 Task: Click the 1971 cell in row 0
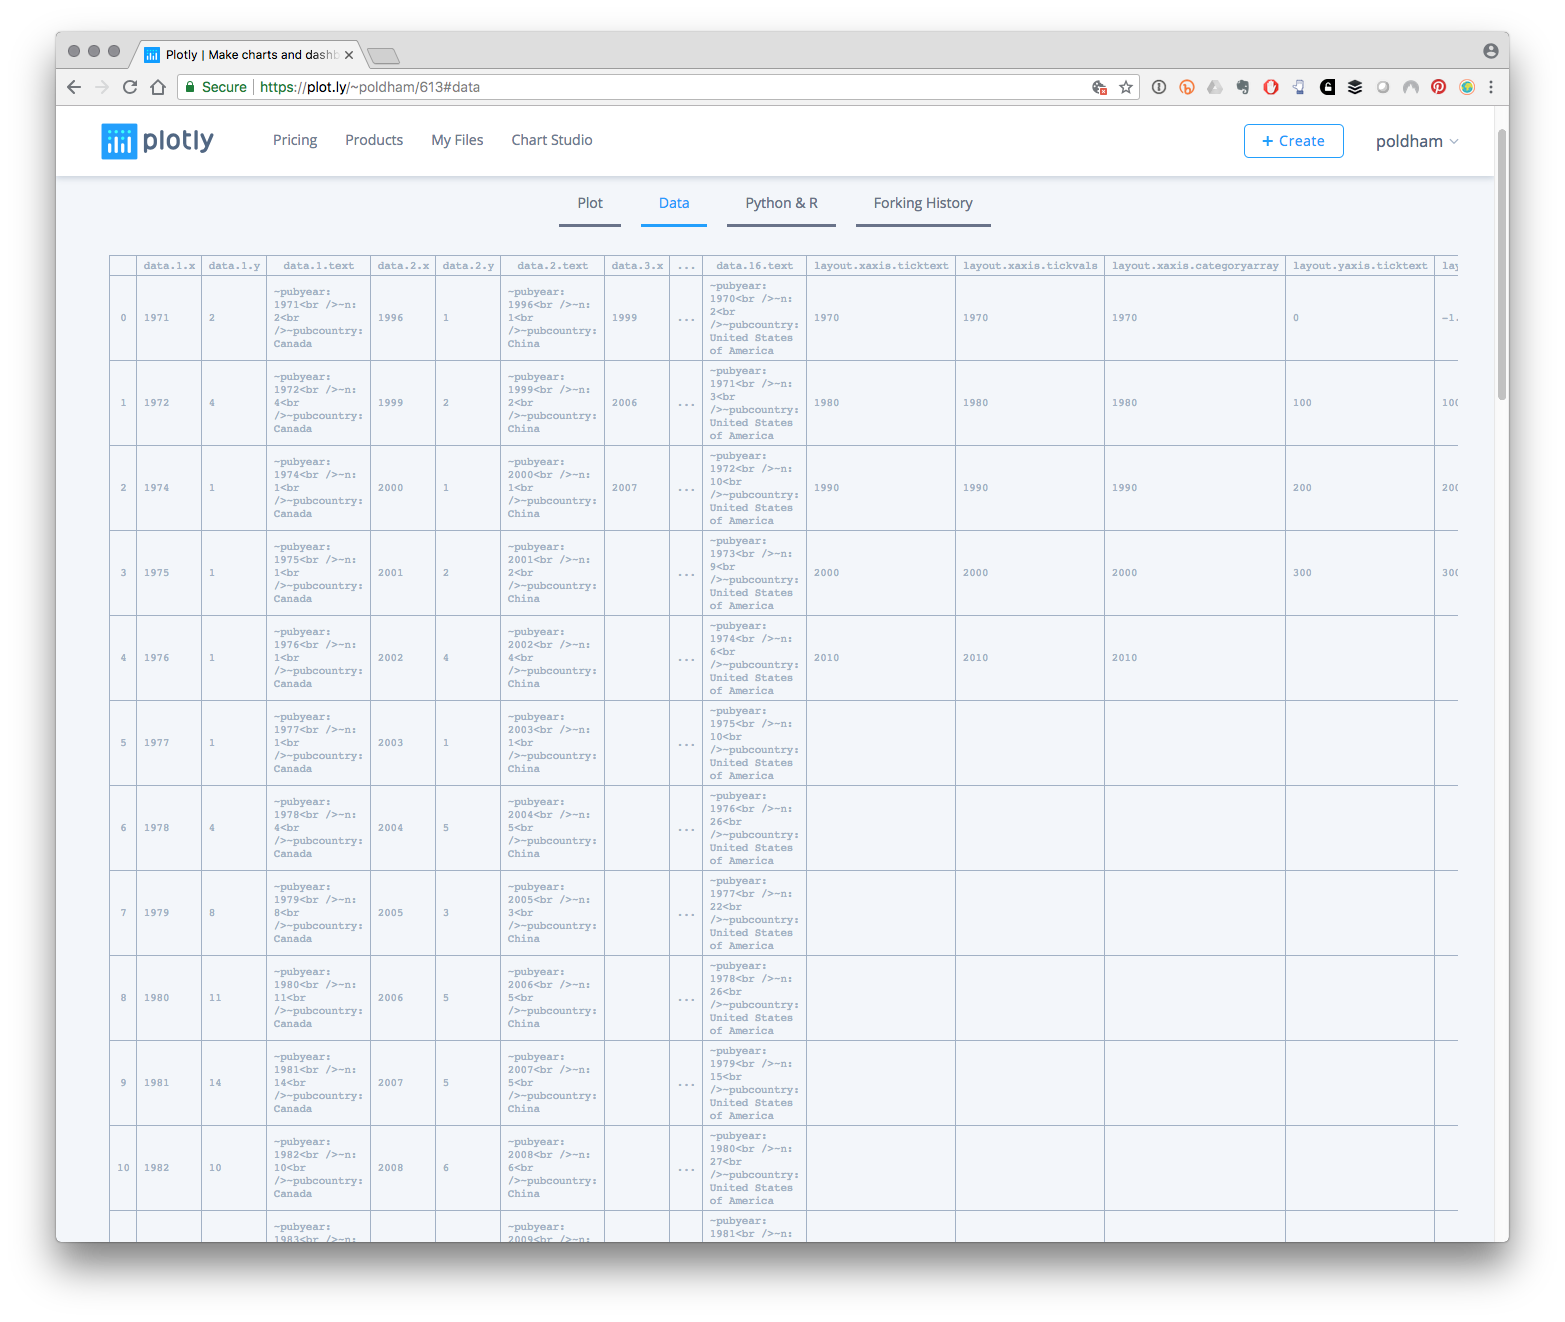(169, 318)
